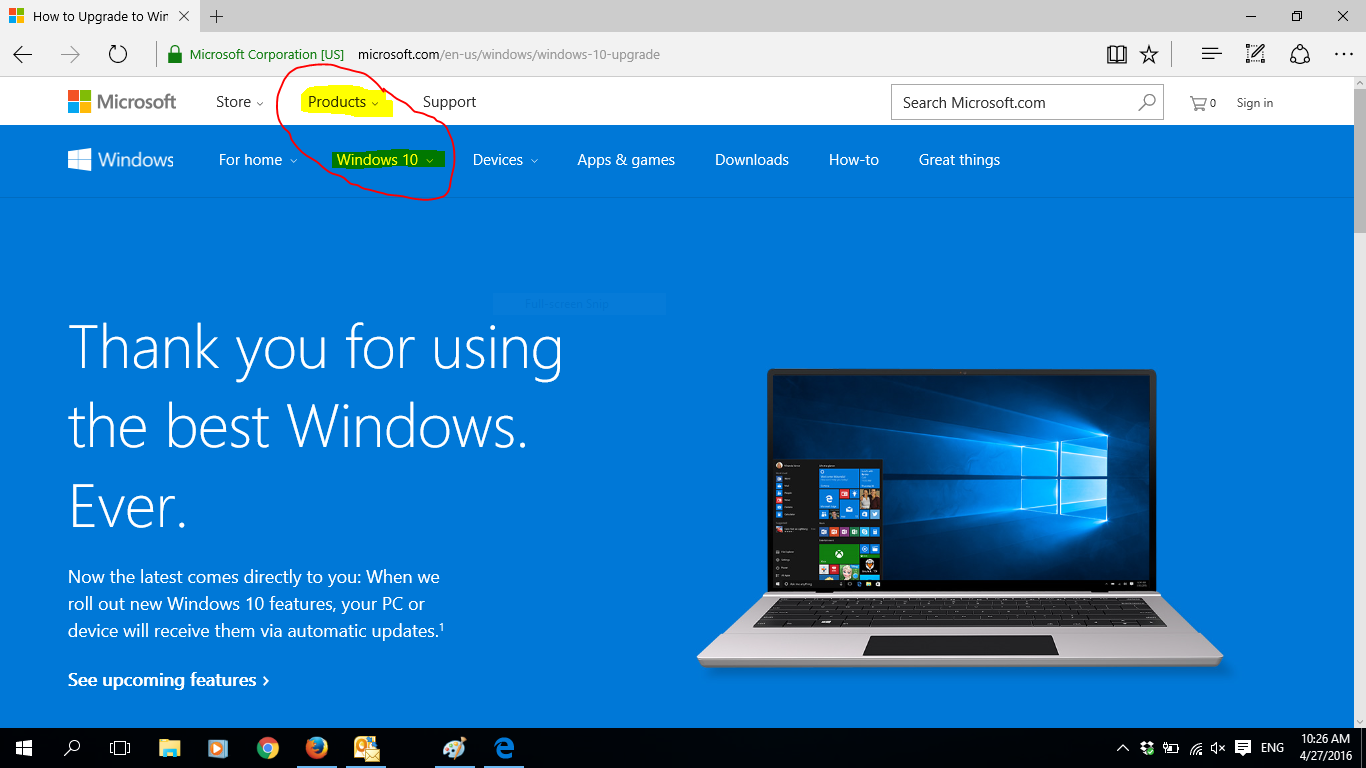Open the Windows Start button

pos(23,747)
